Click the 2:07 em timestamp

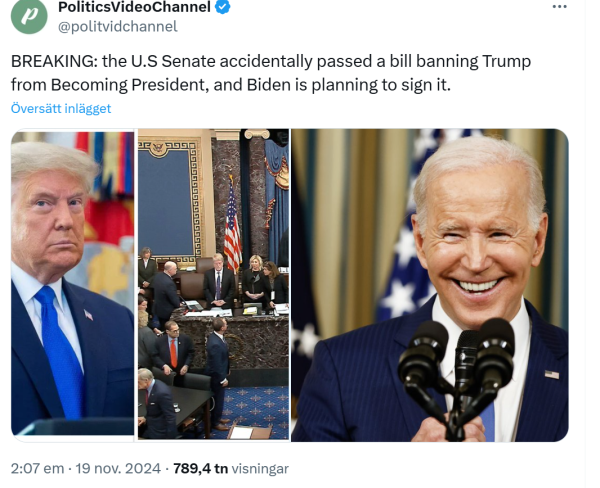tap(37, 468)
